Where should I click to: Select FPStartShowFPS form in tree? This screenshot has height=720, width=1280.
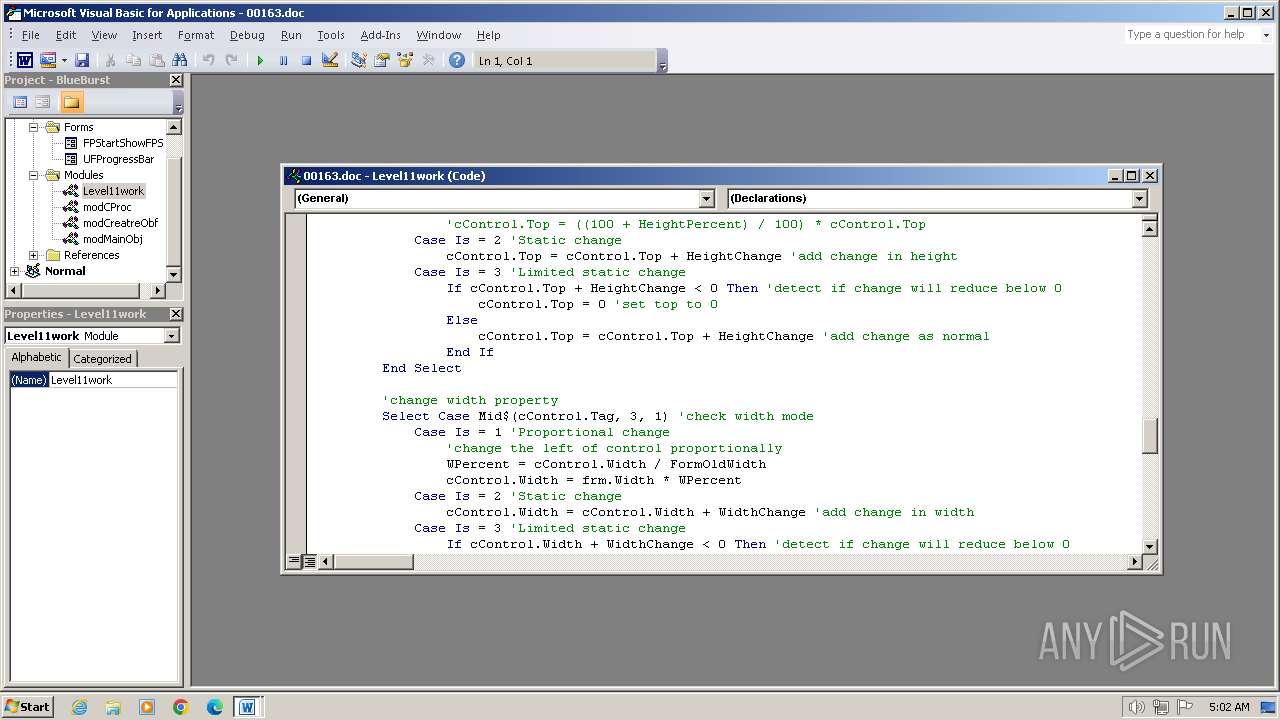tap(123, 143)
